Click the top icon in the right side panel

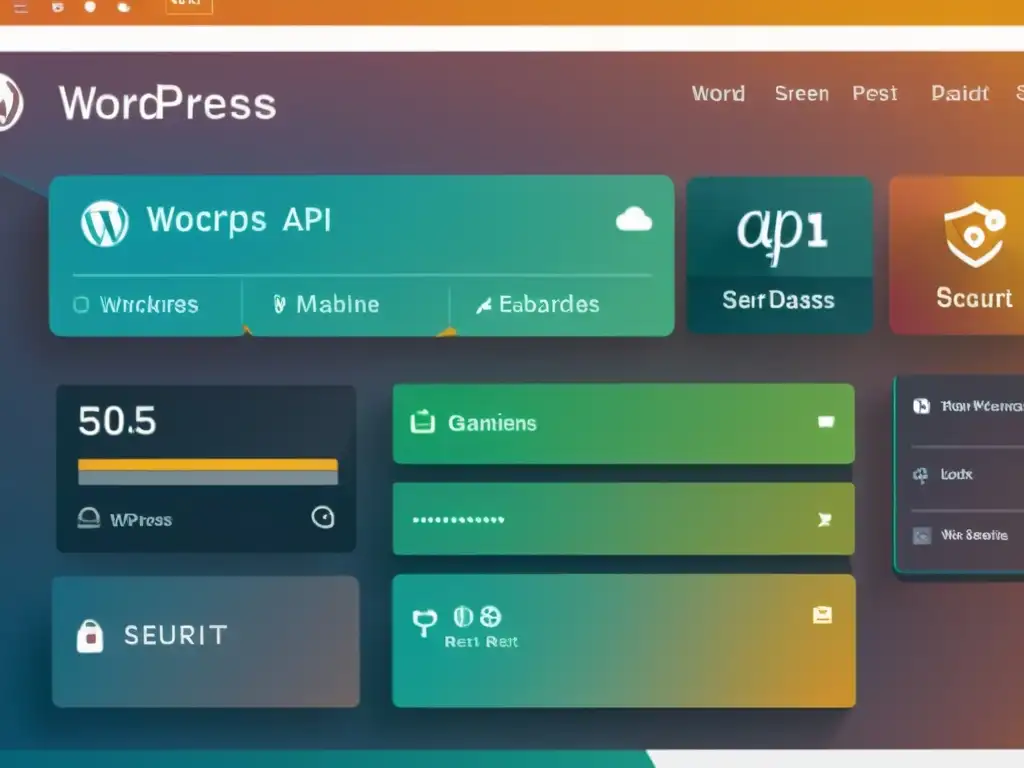click(921, 406)
